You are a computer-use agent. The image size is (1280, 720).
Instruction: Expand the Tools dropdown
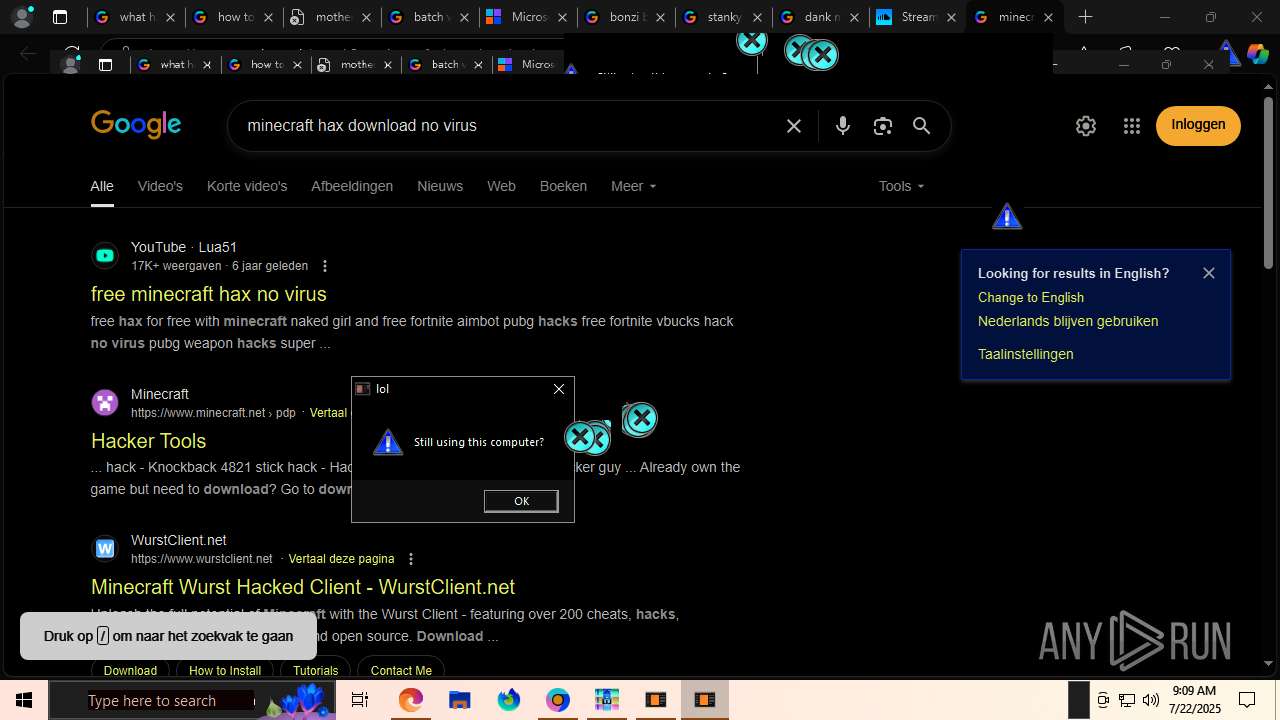pyautogui.click(x=901, y=186)
